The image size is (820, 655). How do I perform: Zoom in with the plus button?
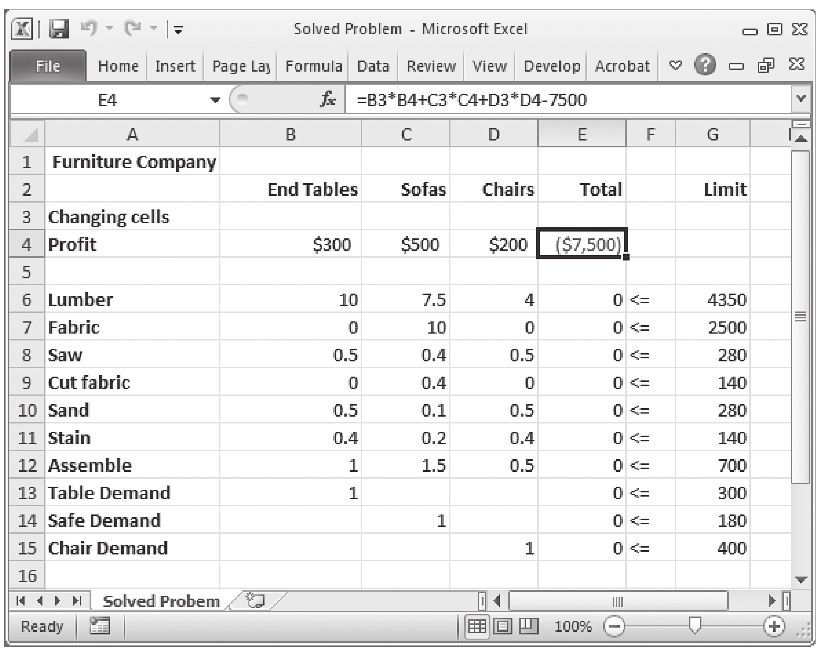pos(773,627)
